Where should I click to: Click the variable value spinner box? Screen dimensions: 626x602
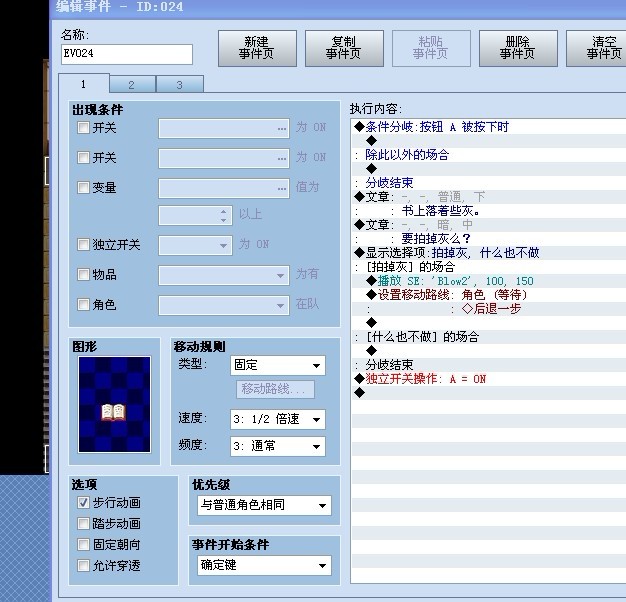click(195, 216)
